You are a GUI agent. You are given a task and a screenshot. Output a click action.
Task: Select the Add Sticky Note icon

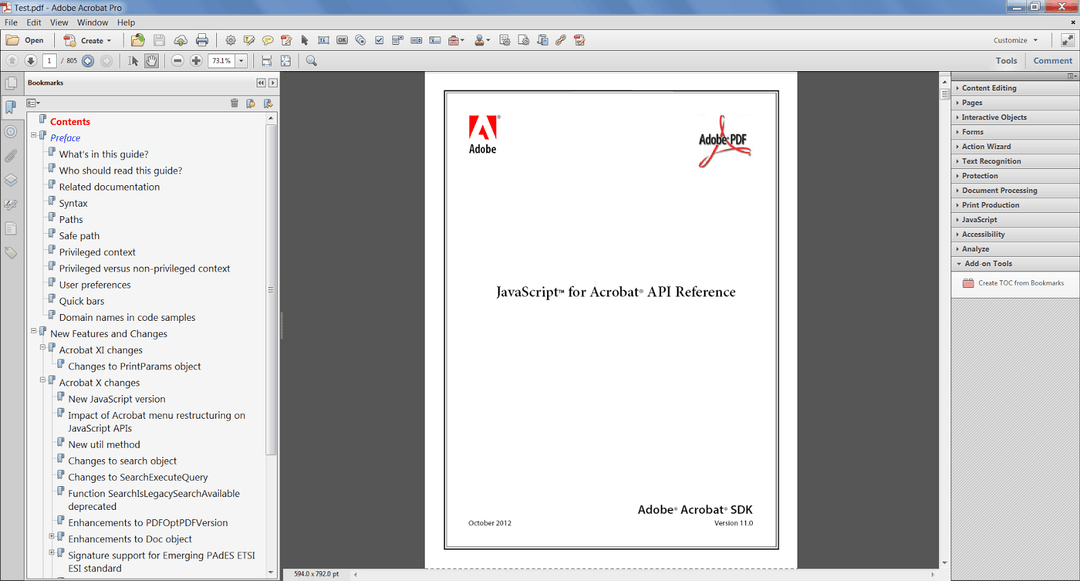(268, 40)
